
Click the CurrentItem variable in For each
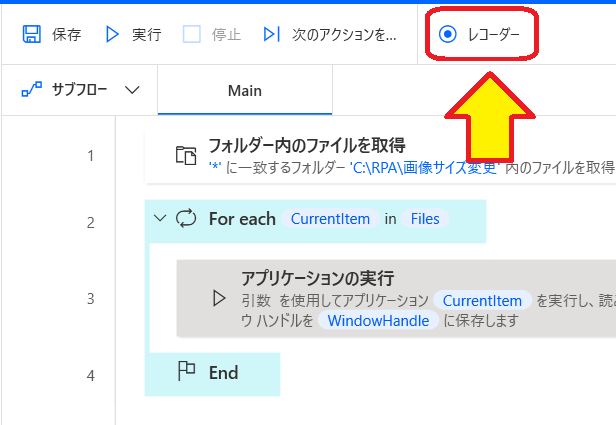pyautogui.click(x=330, y=219)
